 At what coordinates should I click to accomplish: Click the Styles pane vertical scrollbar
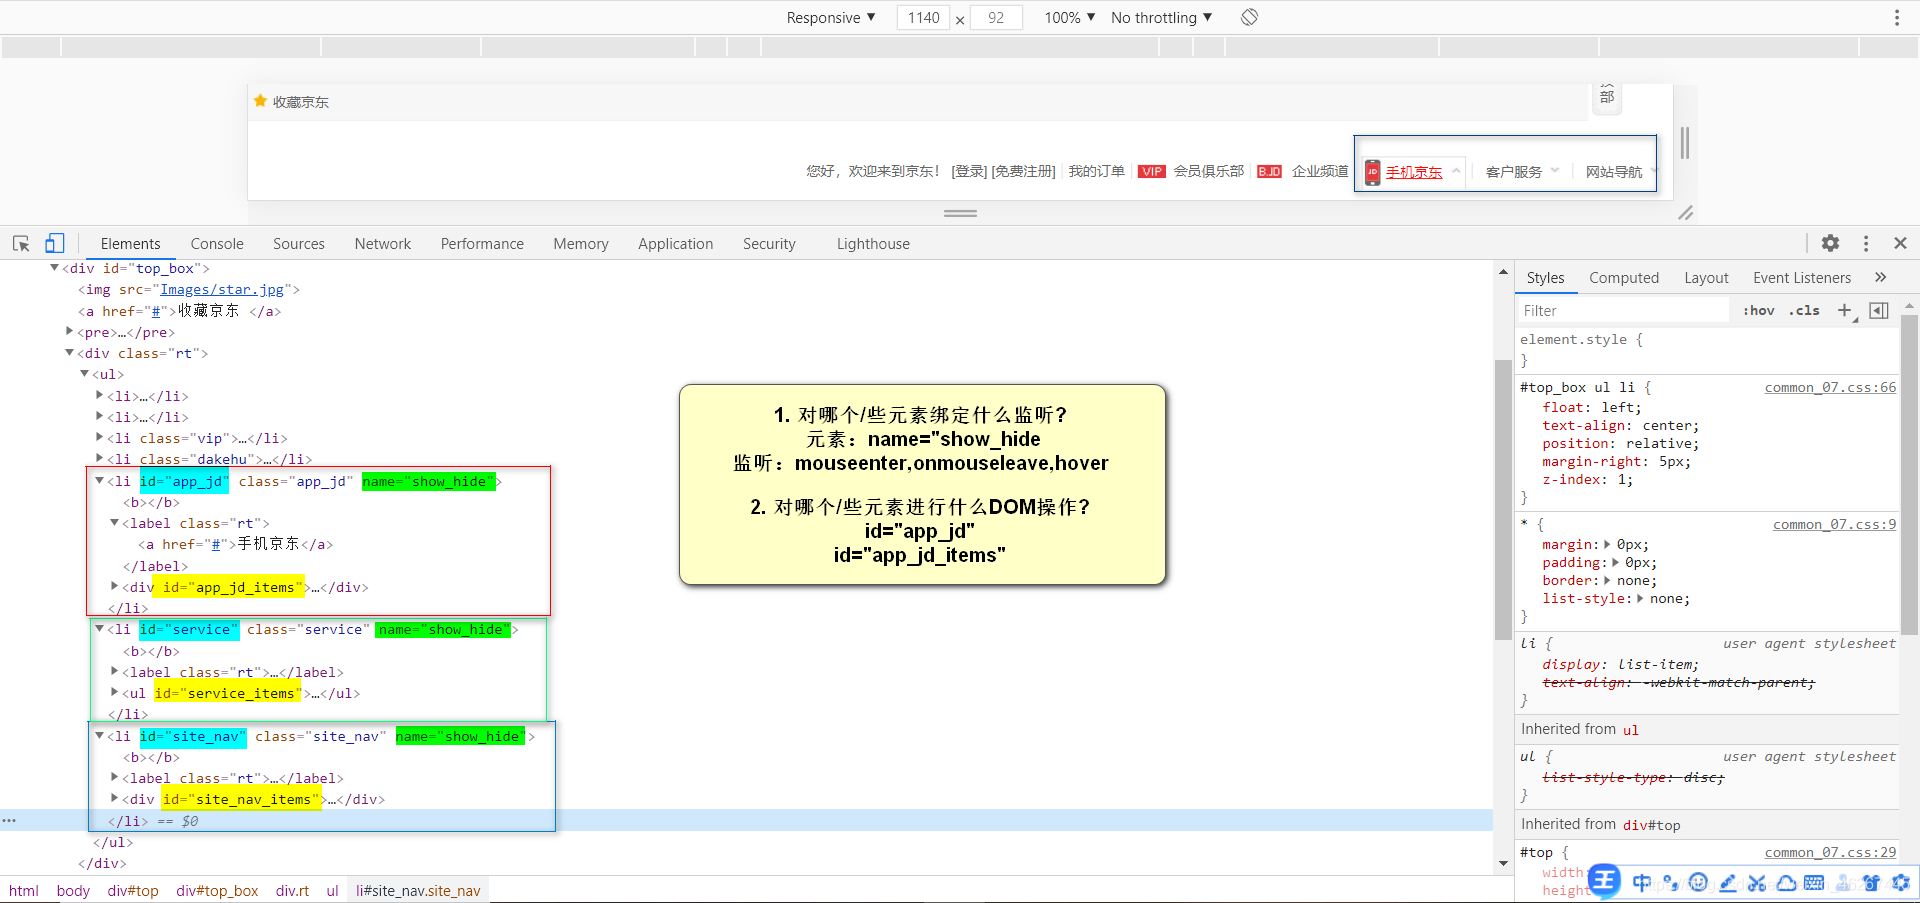pyautogui.click(x=1909, y=475)
